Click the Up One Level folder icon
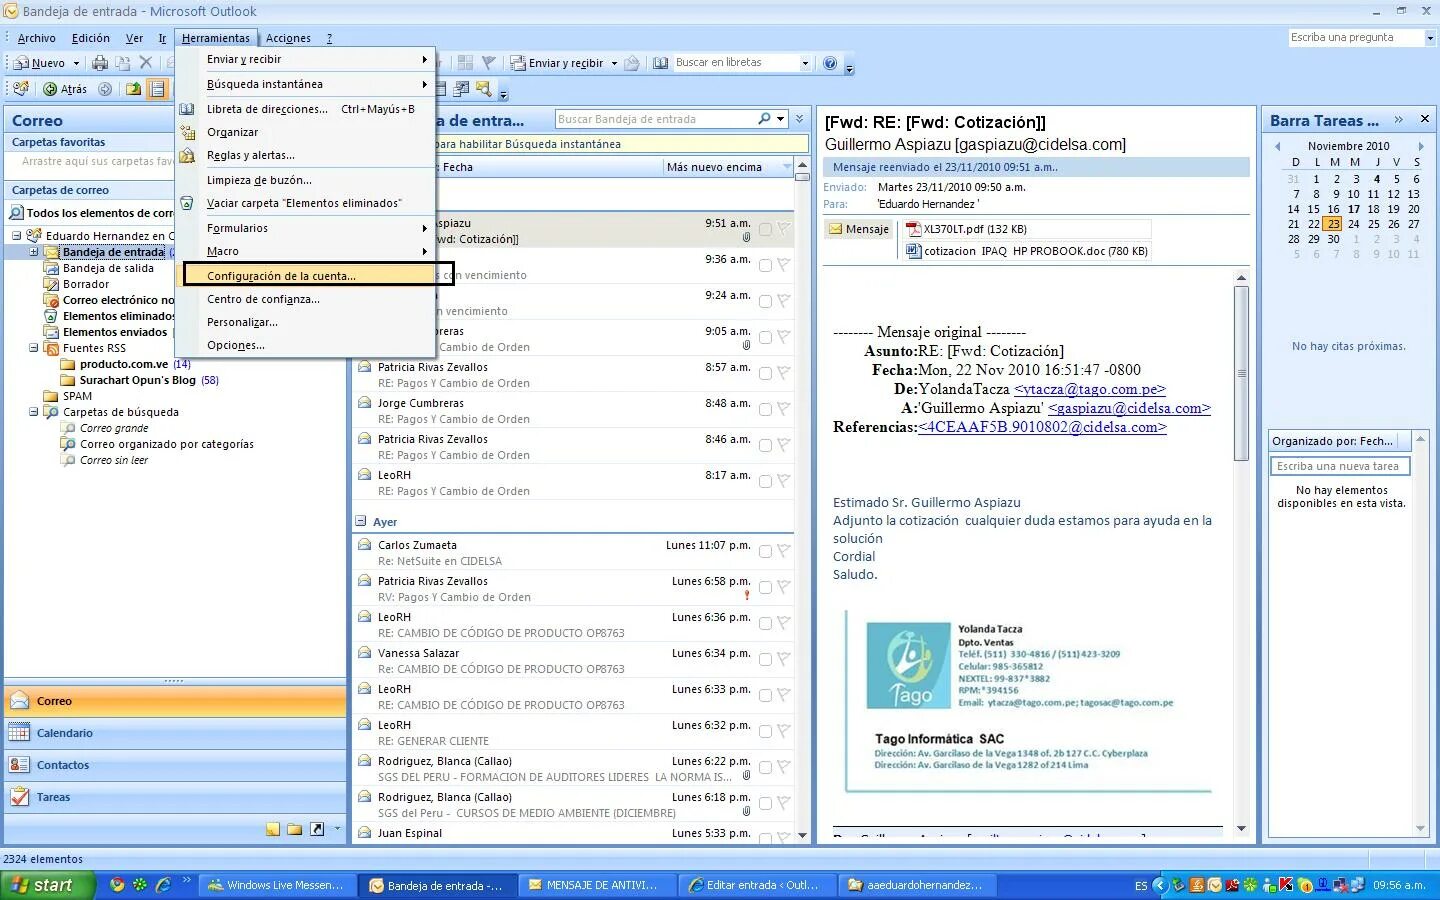 pos(133,89)
